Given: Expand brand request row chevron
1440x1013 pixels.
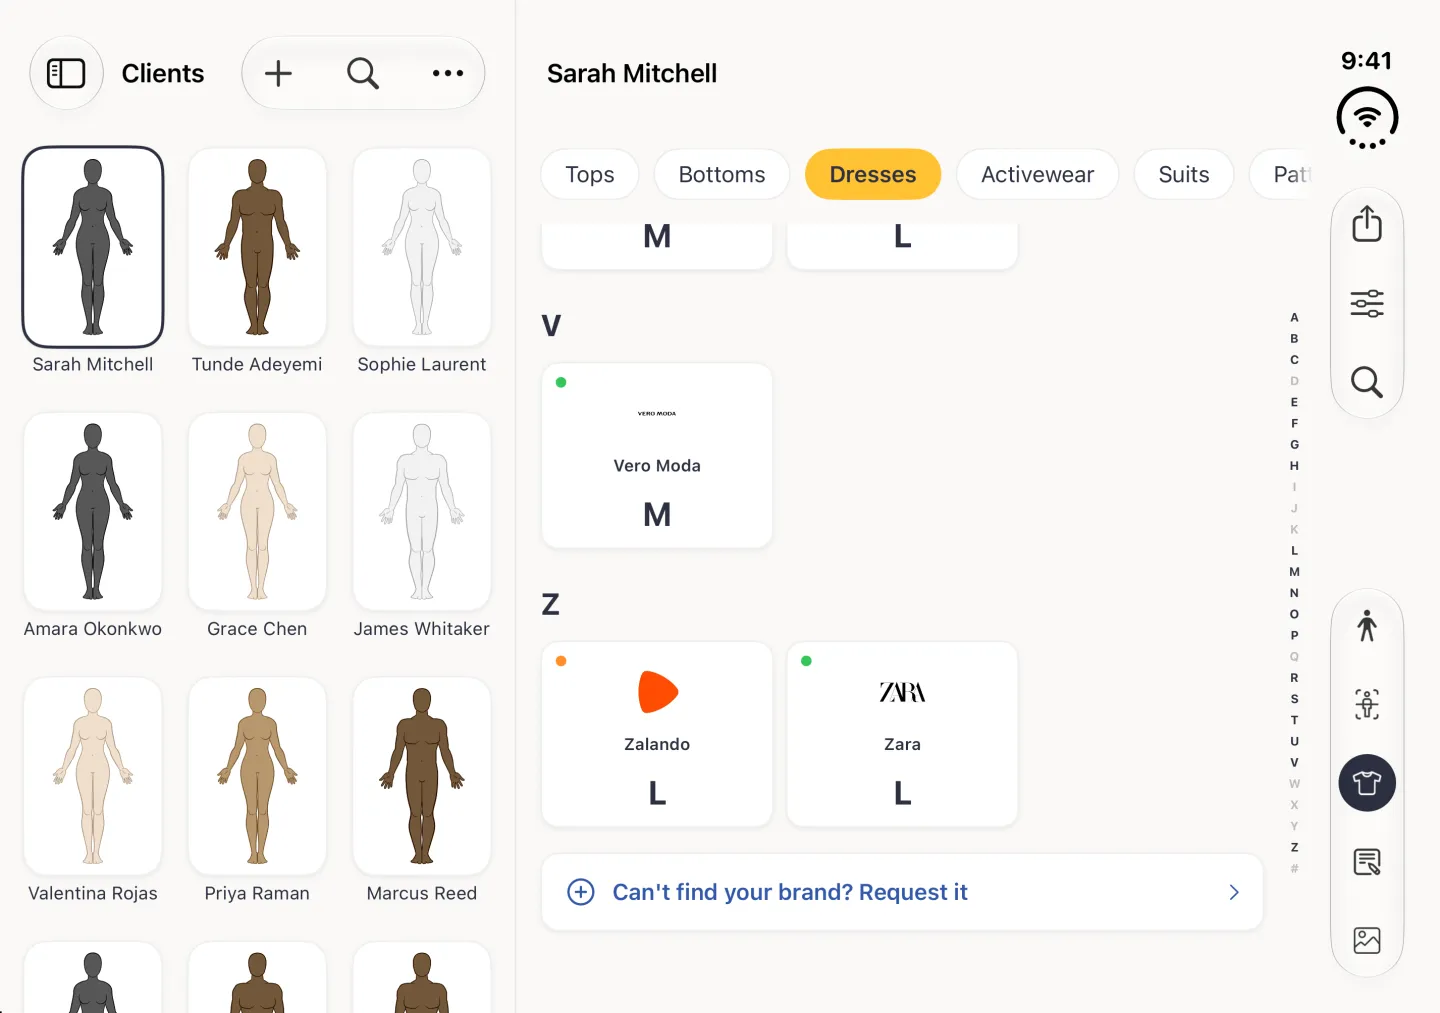Looking at the screenshot, I should (x=1234, y=892).
